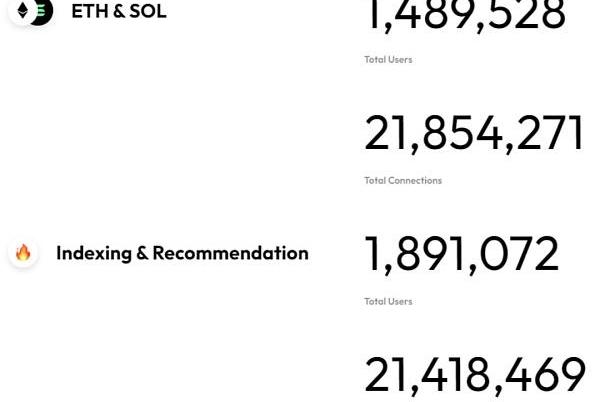Viewport: 600px width, 402px height.
Task: Click the Ethereum diamond logo icon
Action: pos(22,10)
